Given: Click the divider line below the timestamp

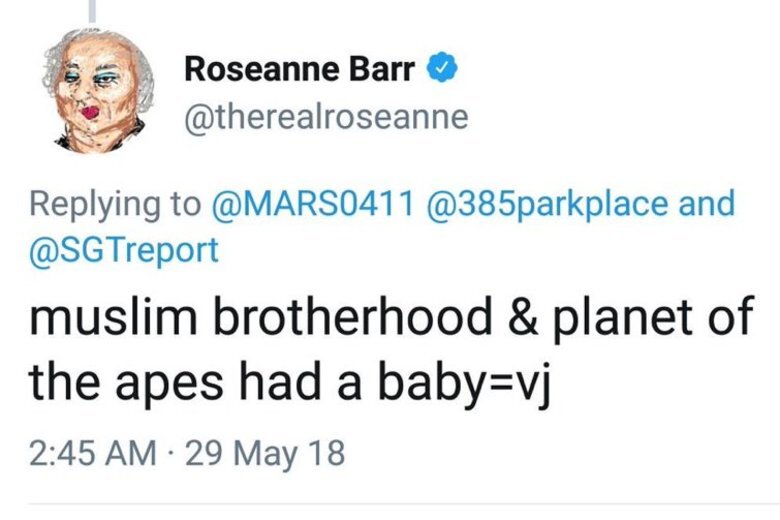Looking at the screenshot, I should (404, 505).
